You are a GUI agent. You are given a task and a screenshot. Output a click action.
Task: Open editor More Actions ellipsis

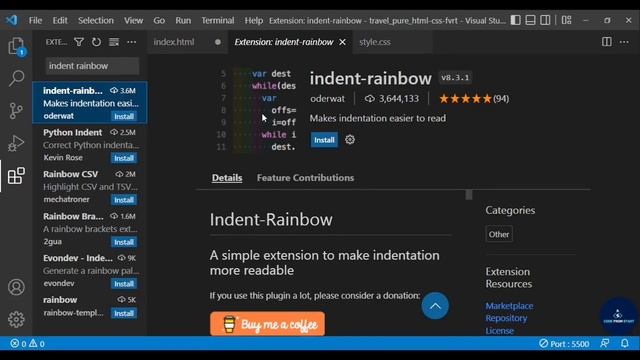point(624,42)
